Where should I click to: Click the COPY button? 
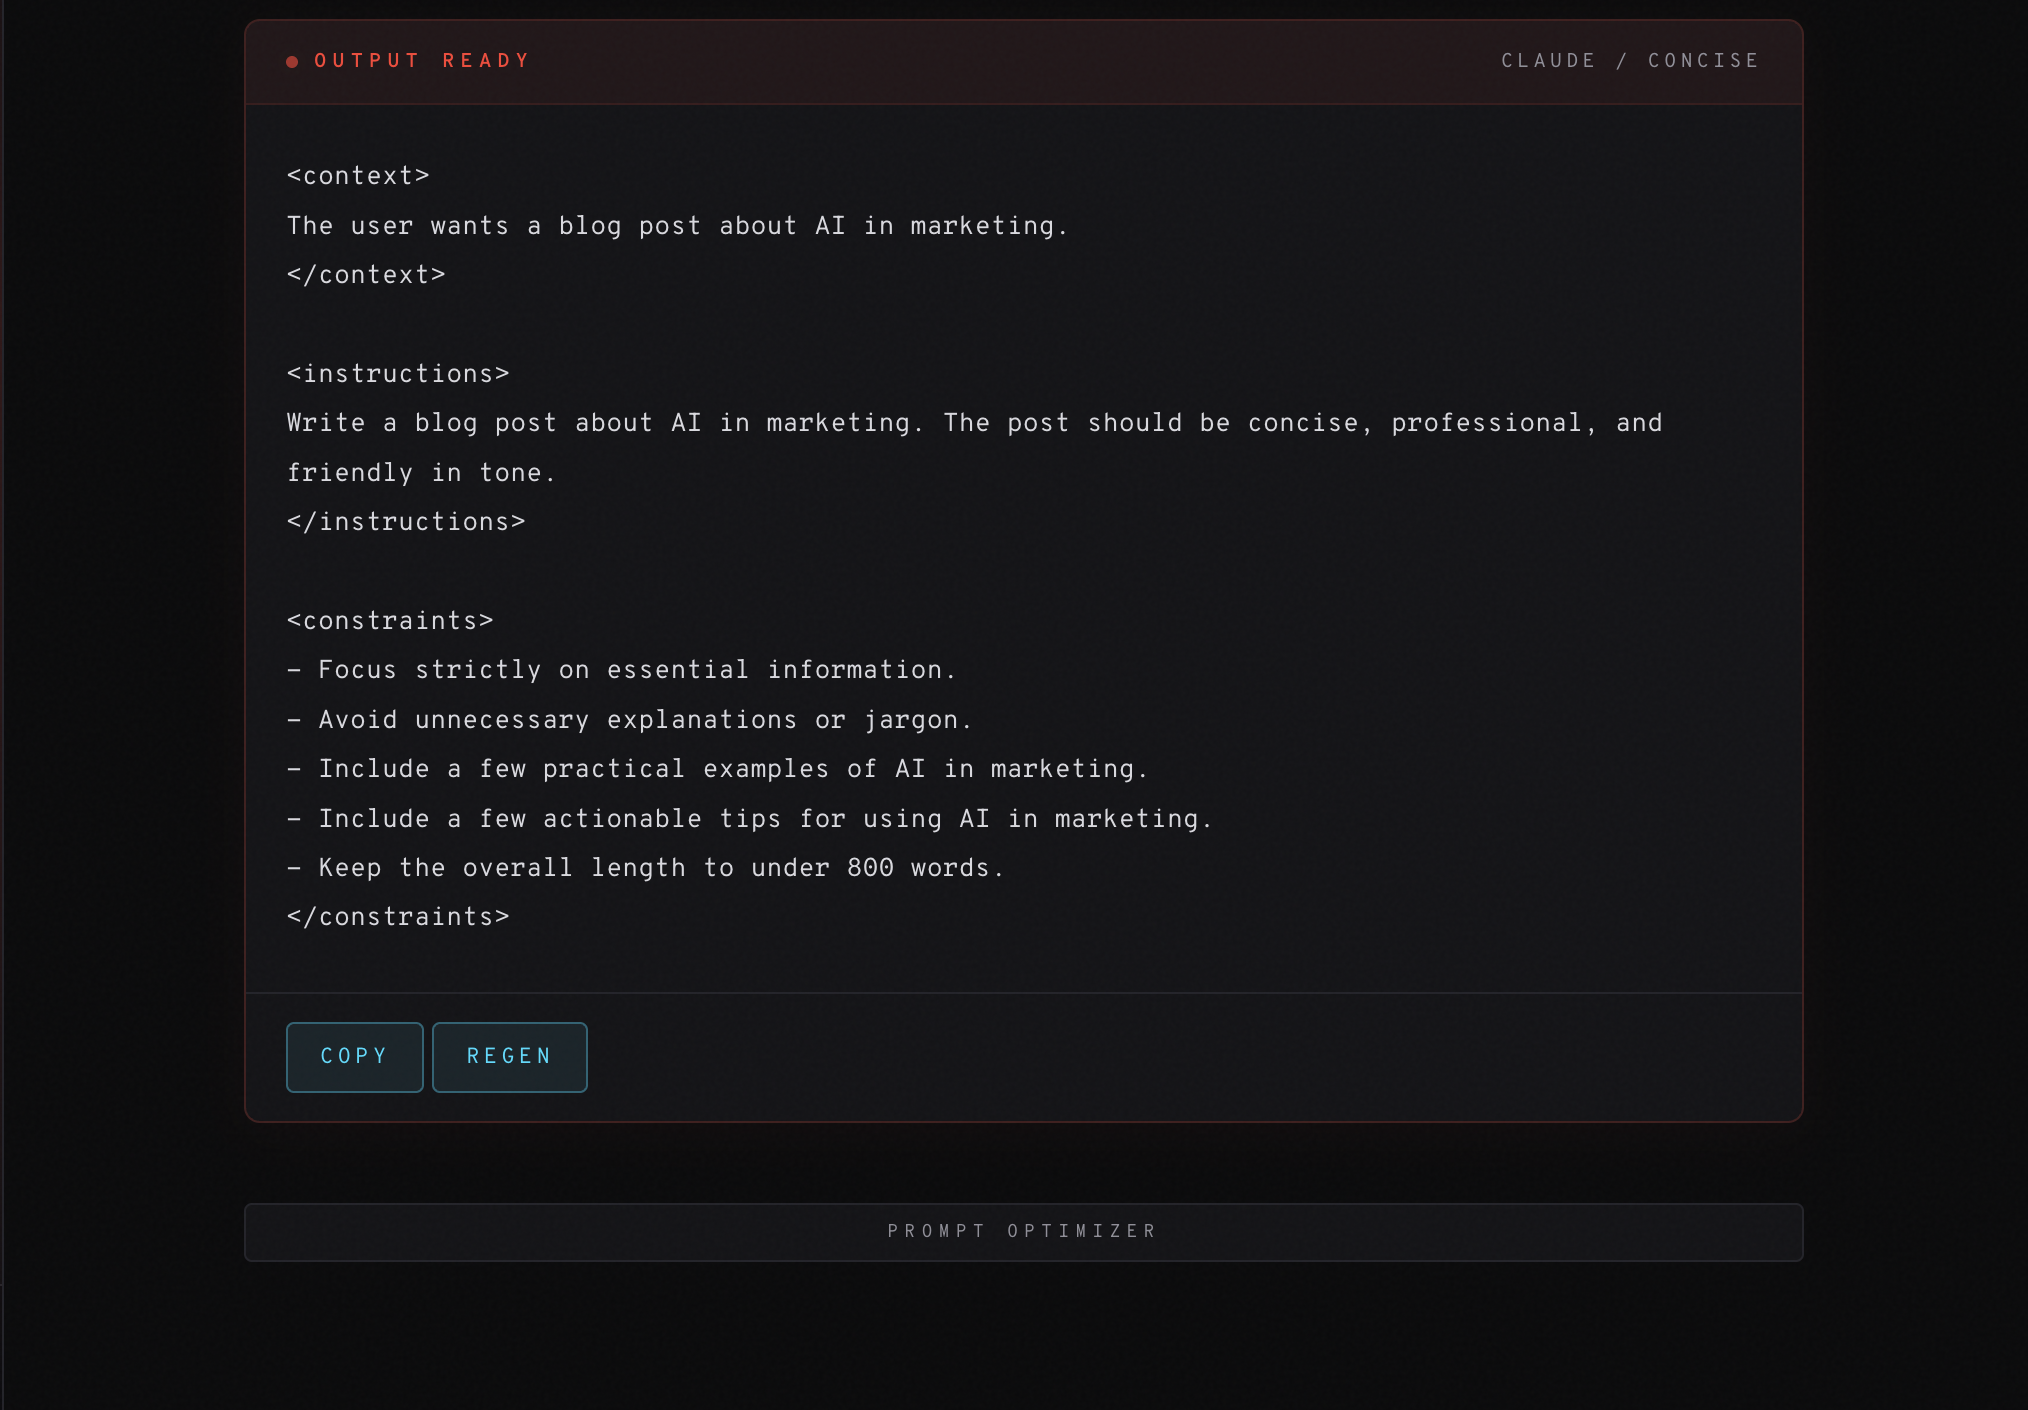click(354, 1057)
